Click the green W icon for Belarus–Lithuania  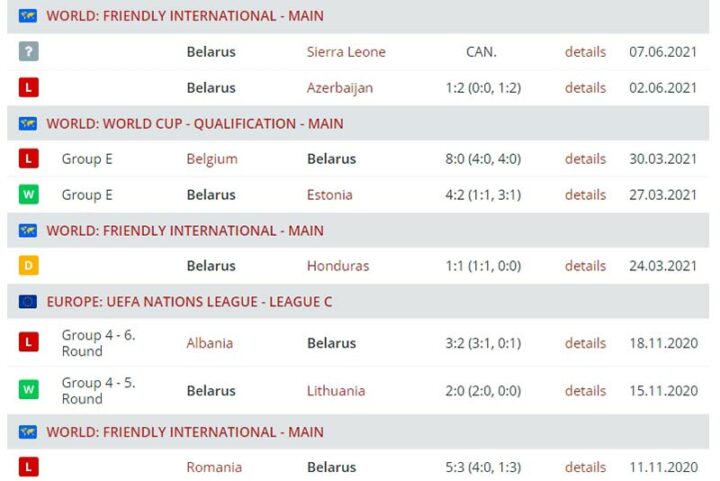pos(28,391)
